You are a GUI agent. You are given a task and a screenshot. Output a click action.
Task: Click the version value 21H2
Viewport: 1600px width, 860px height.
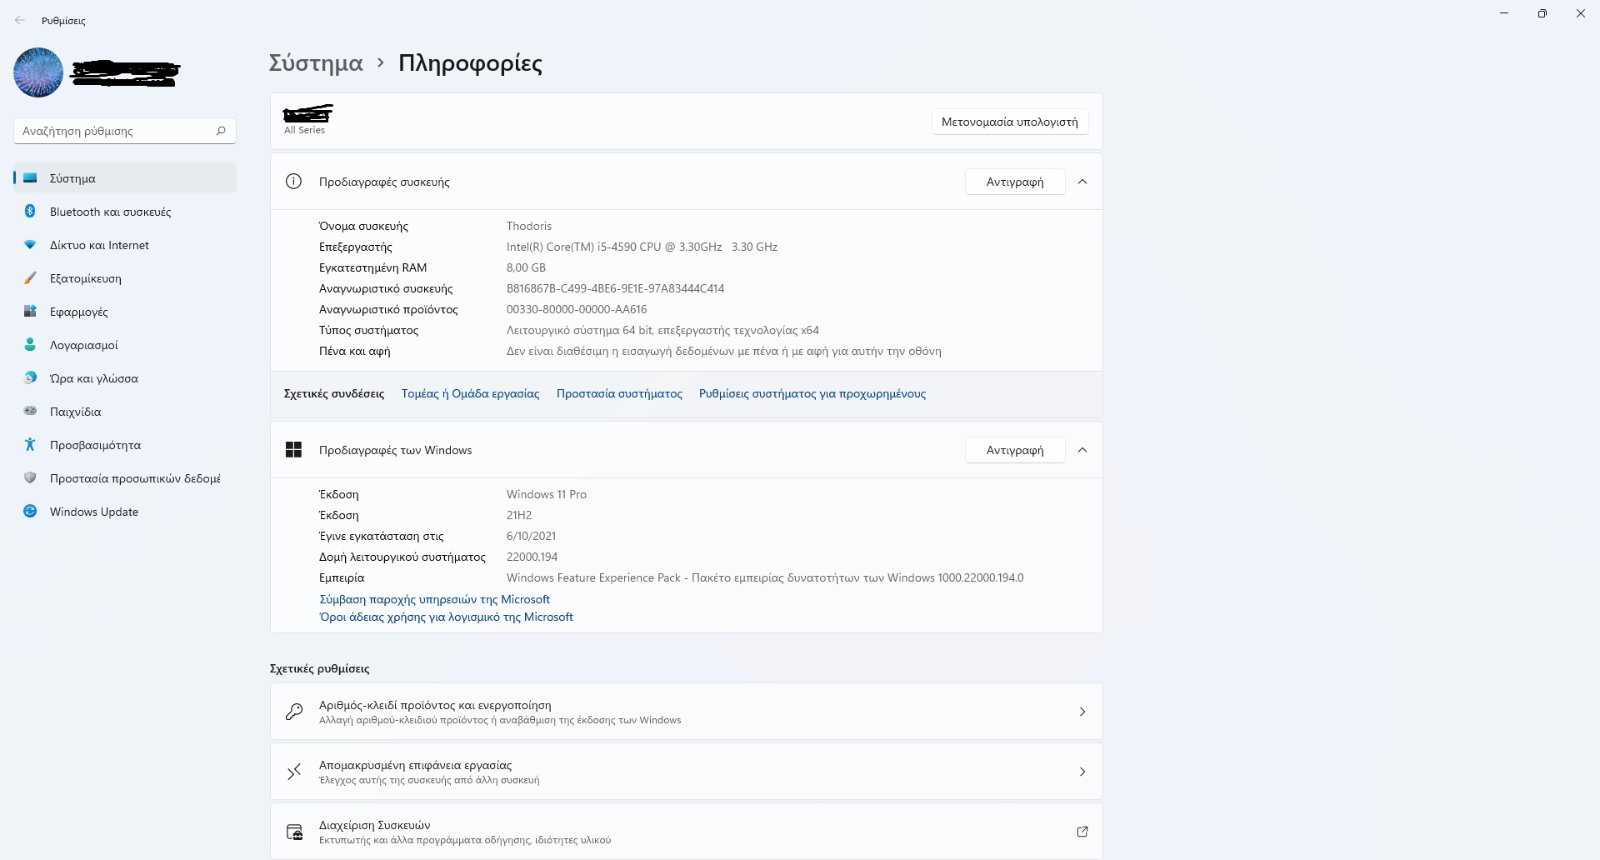click(519, 516)
